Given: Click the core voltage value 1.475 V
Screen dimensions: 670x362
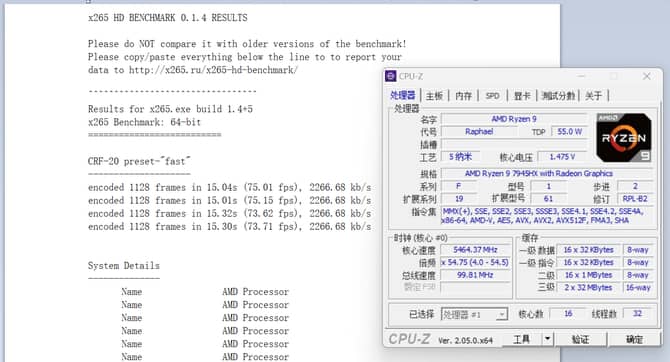Looking at the screenshot, I should [x=562, y=157].
